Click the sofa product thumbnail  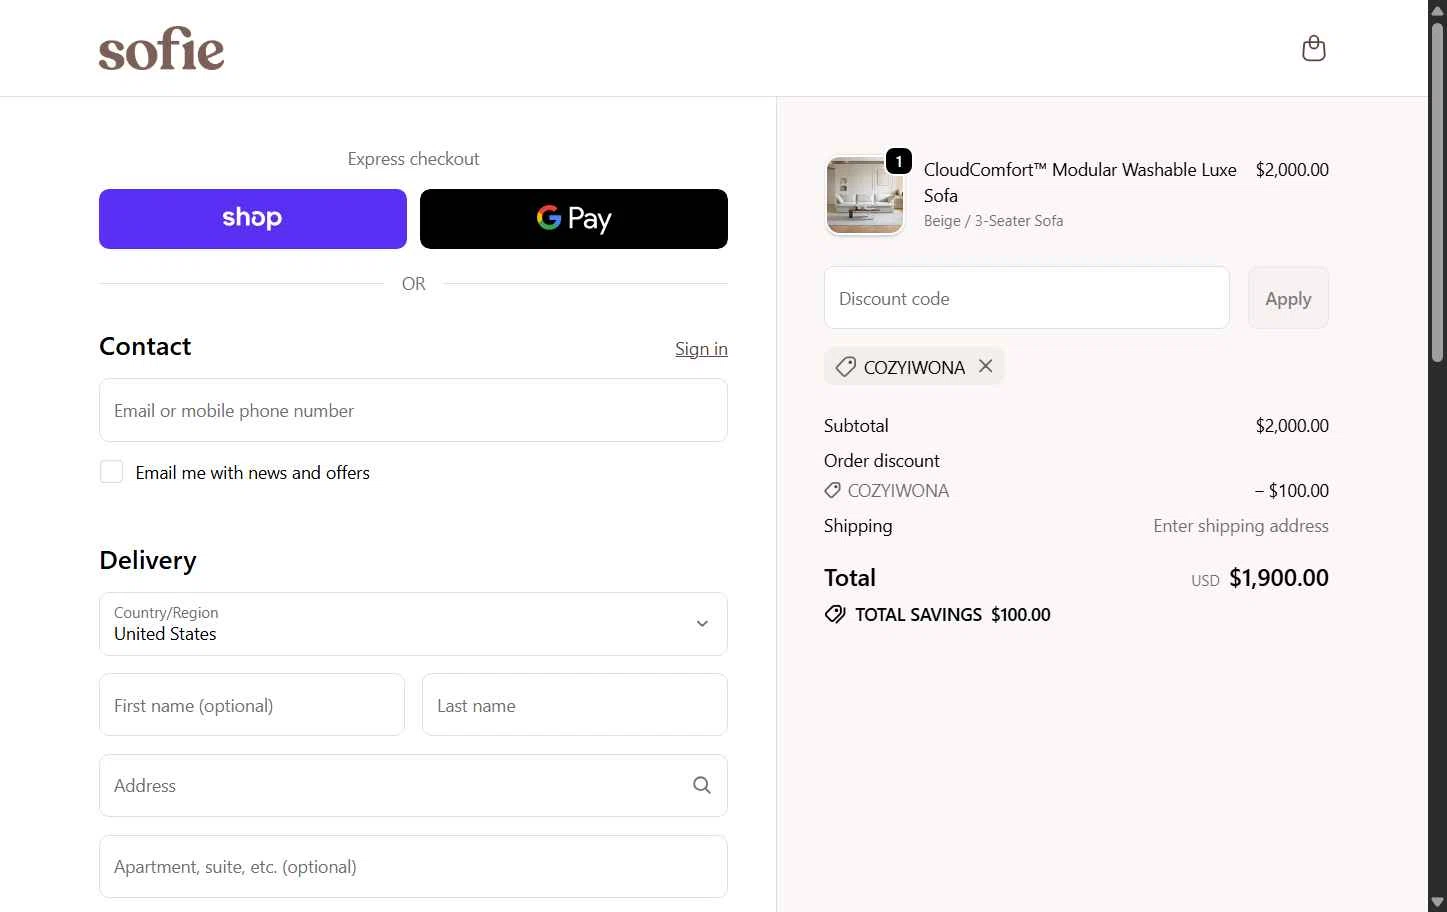[x=865, y=195]
